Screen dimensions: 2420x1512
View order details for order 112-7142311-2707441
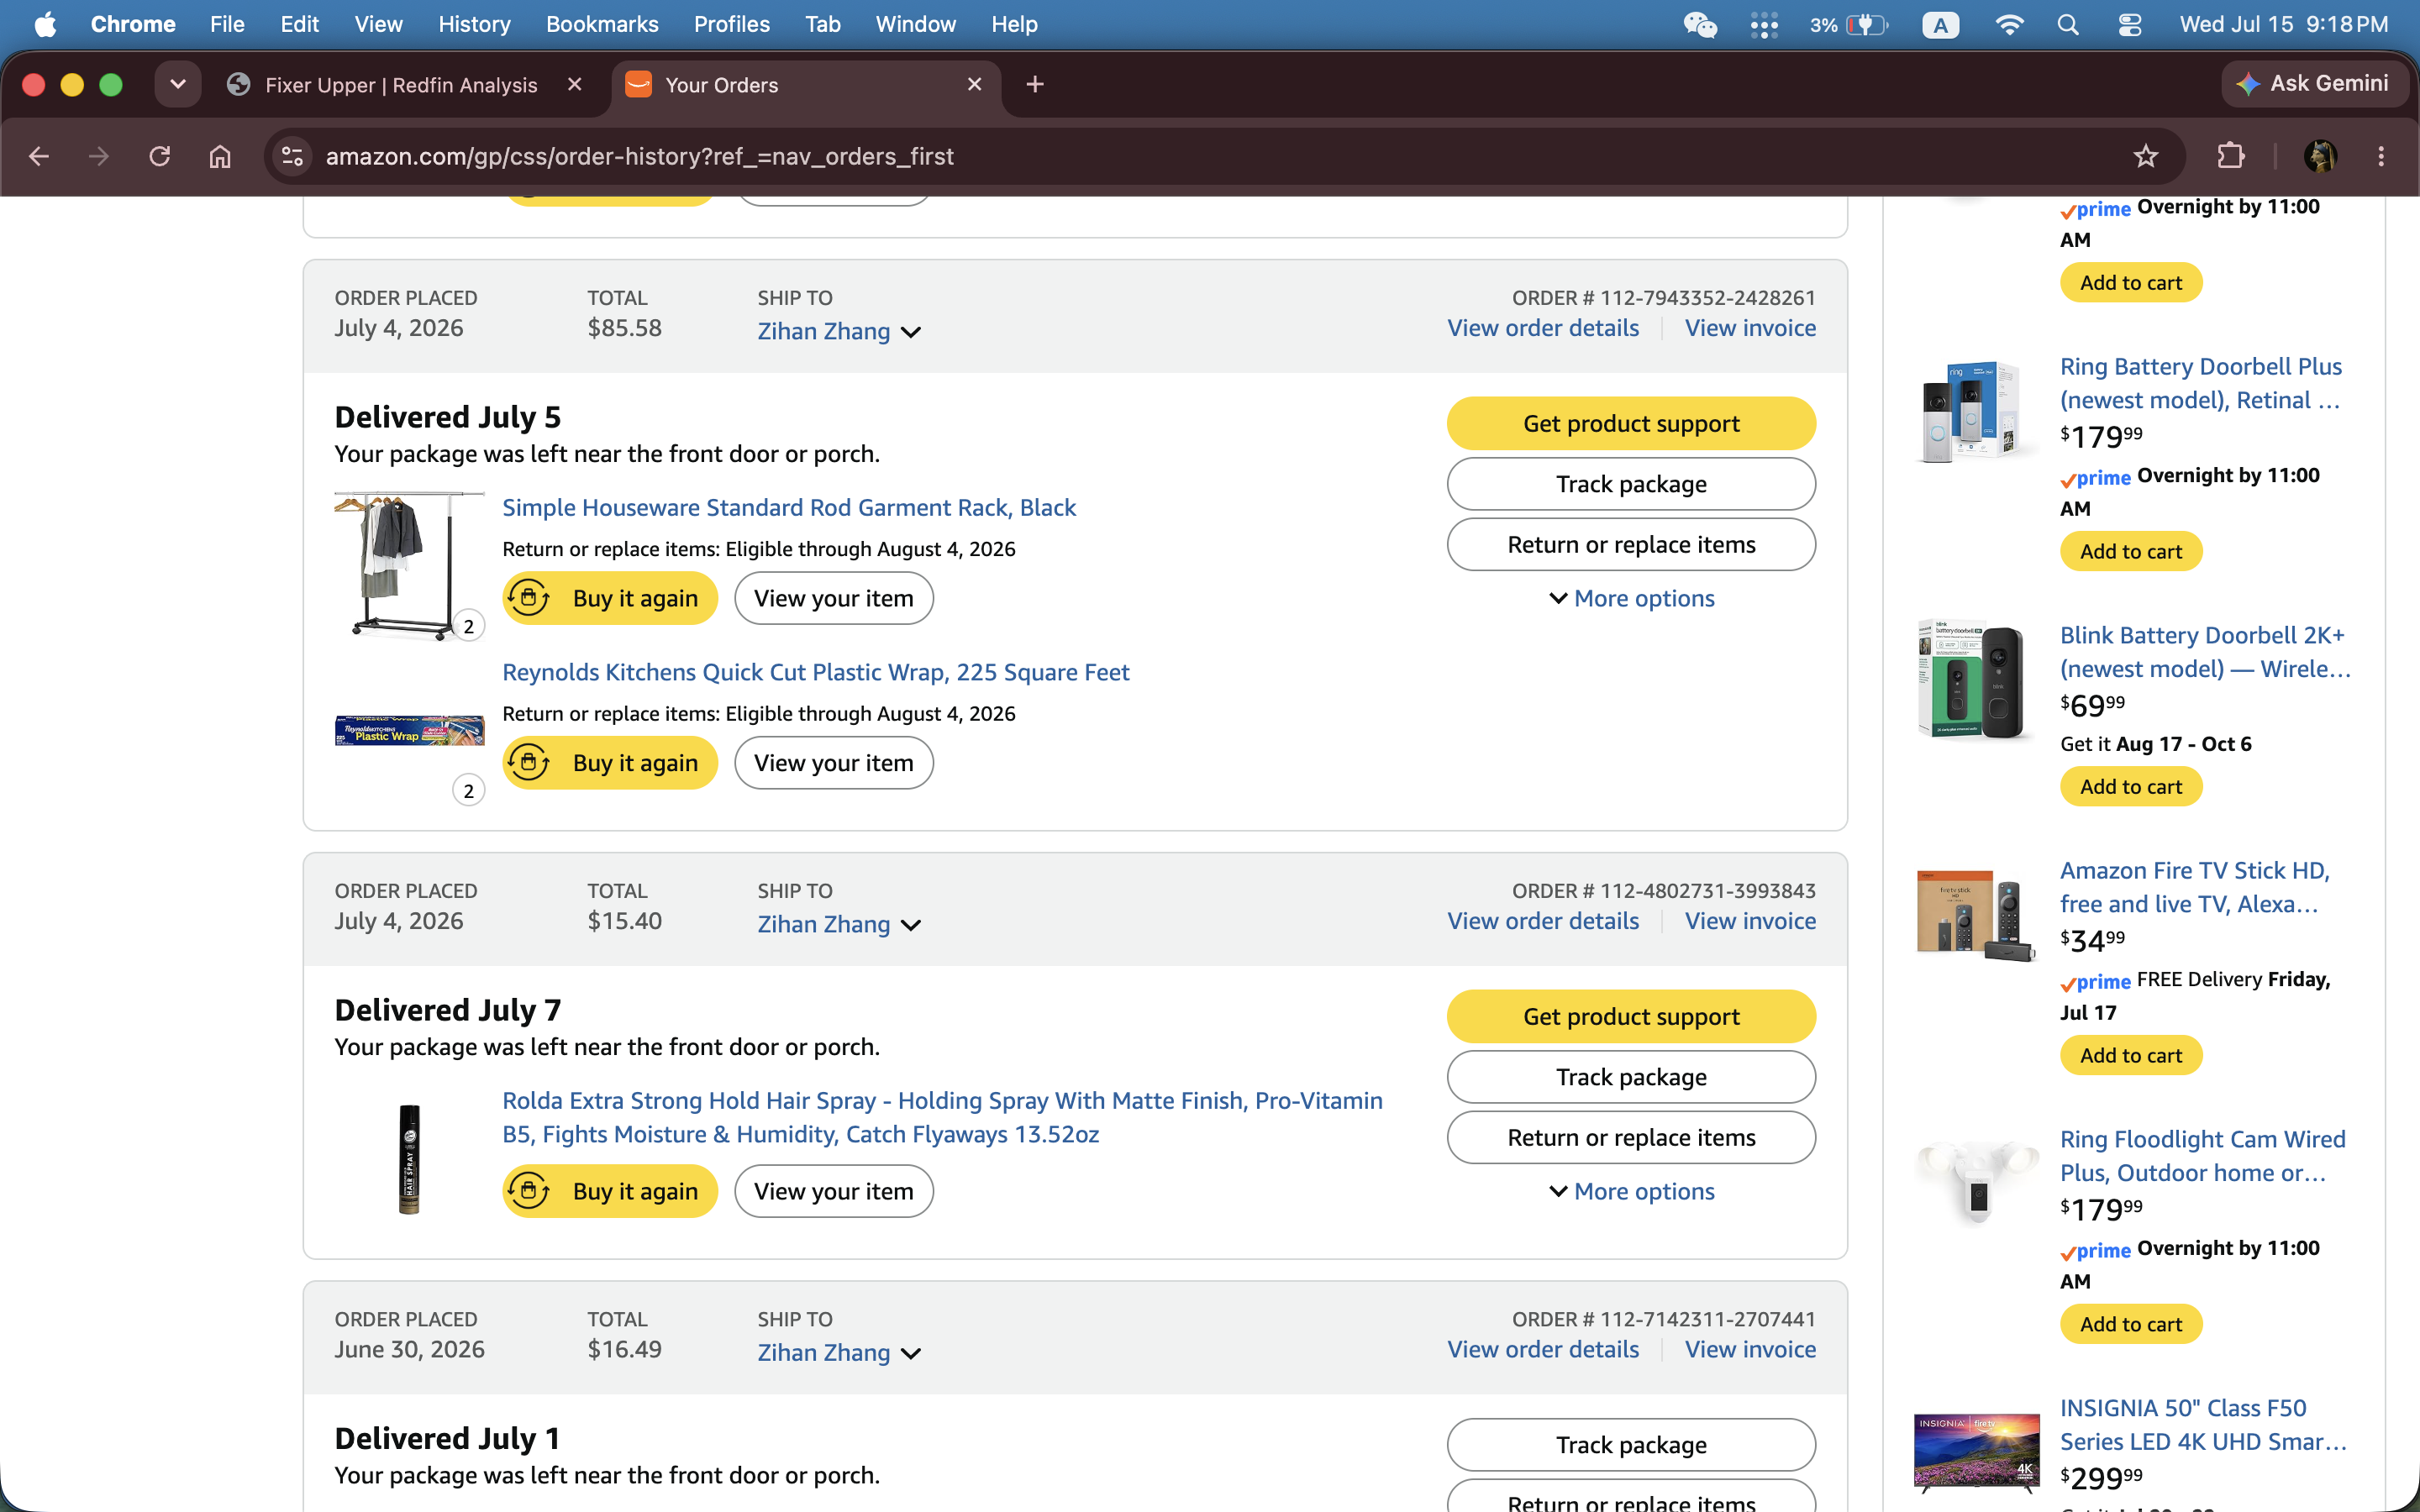click(1543, 1349)
